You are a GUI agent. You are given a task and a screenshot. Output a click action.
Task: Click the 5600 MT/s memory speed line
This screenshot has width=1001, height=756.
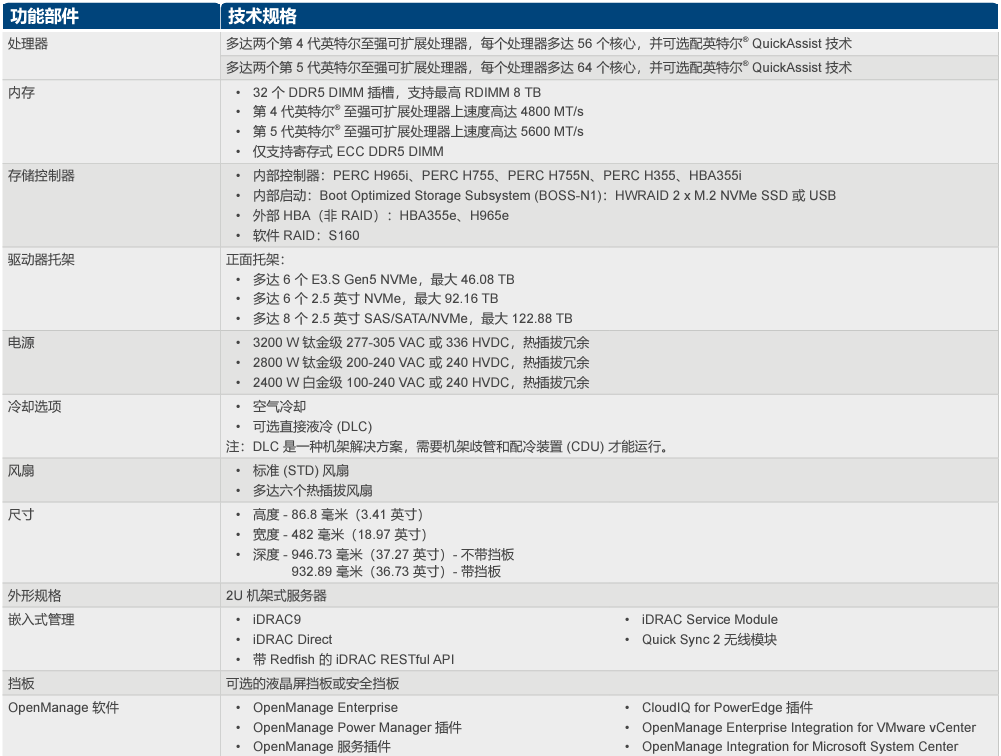(x=418, y=132)
